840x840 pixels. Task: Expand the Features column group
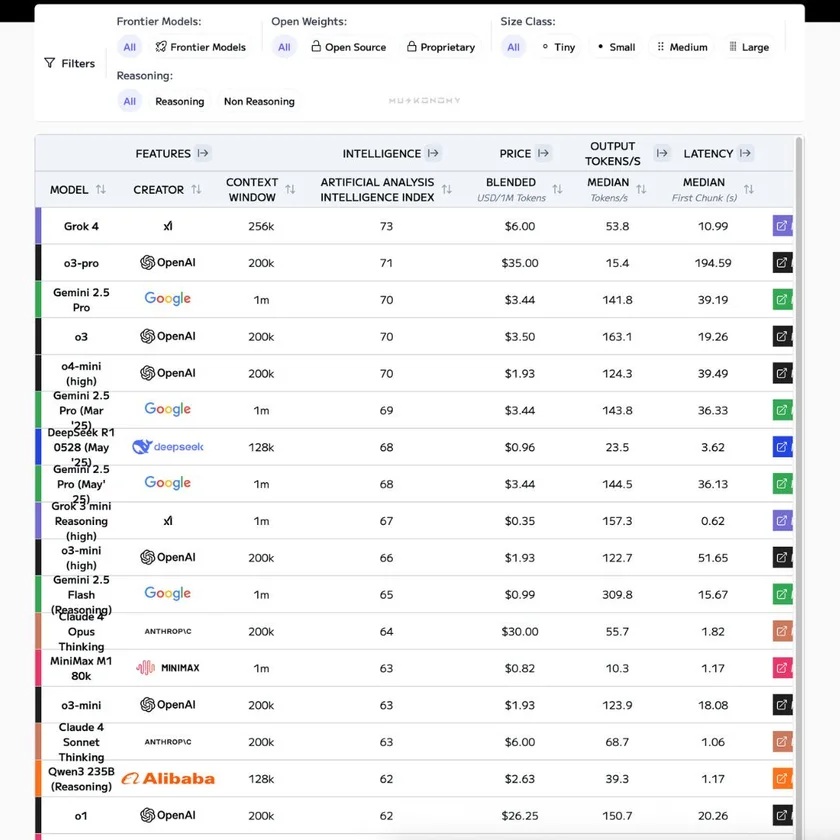tap(203, 154)
